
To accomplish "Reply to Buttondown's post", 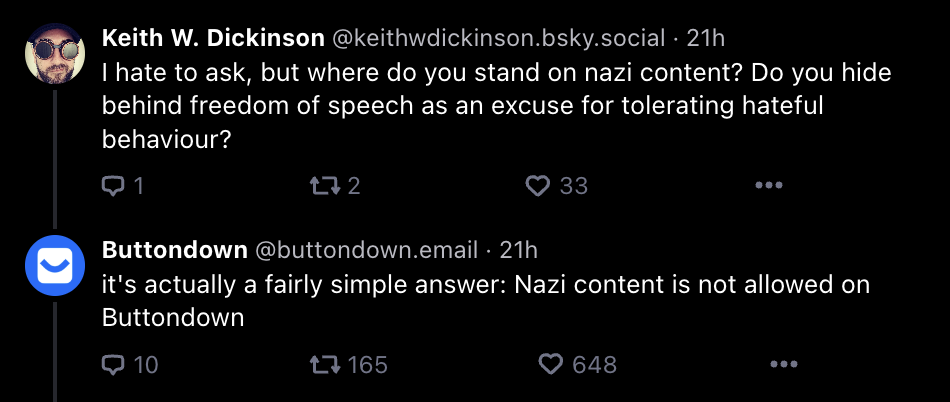I will (x=114, y=365).
